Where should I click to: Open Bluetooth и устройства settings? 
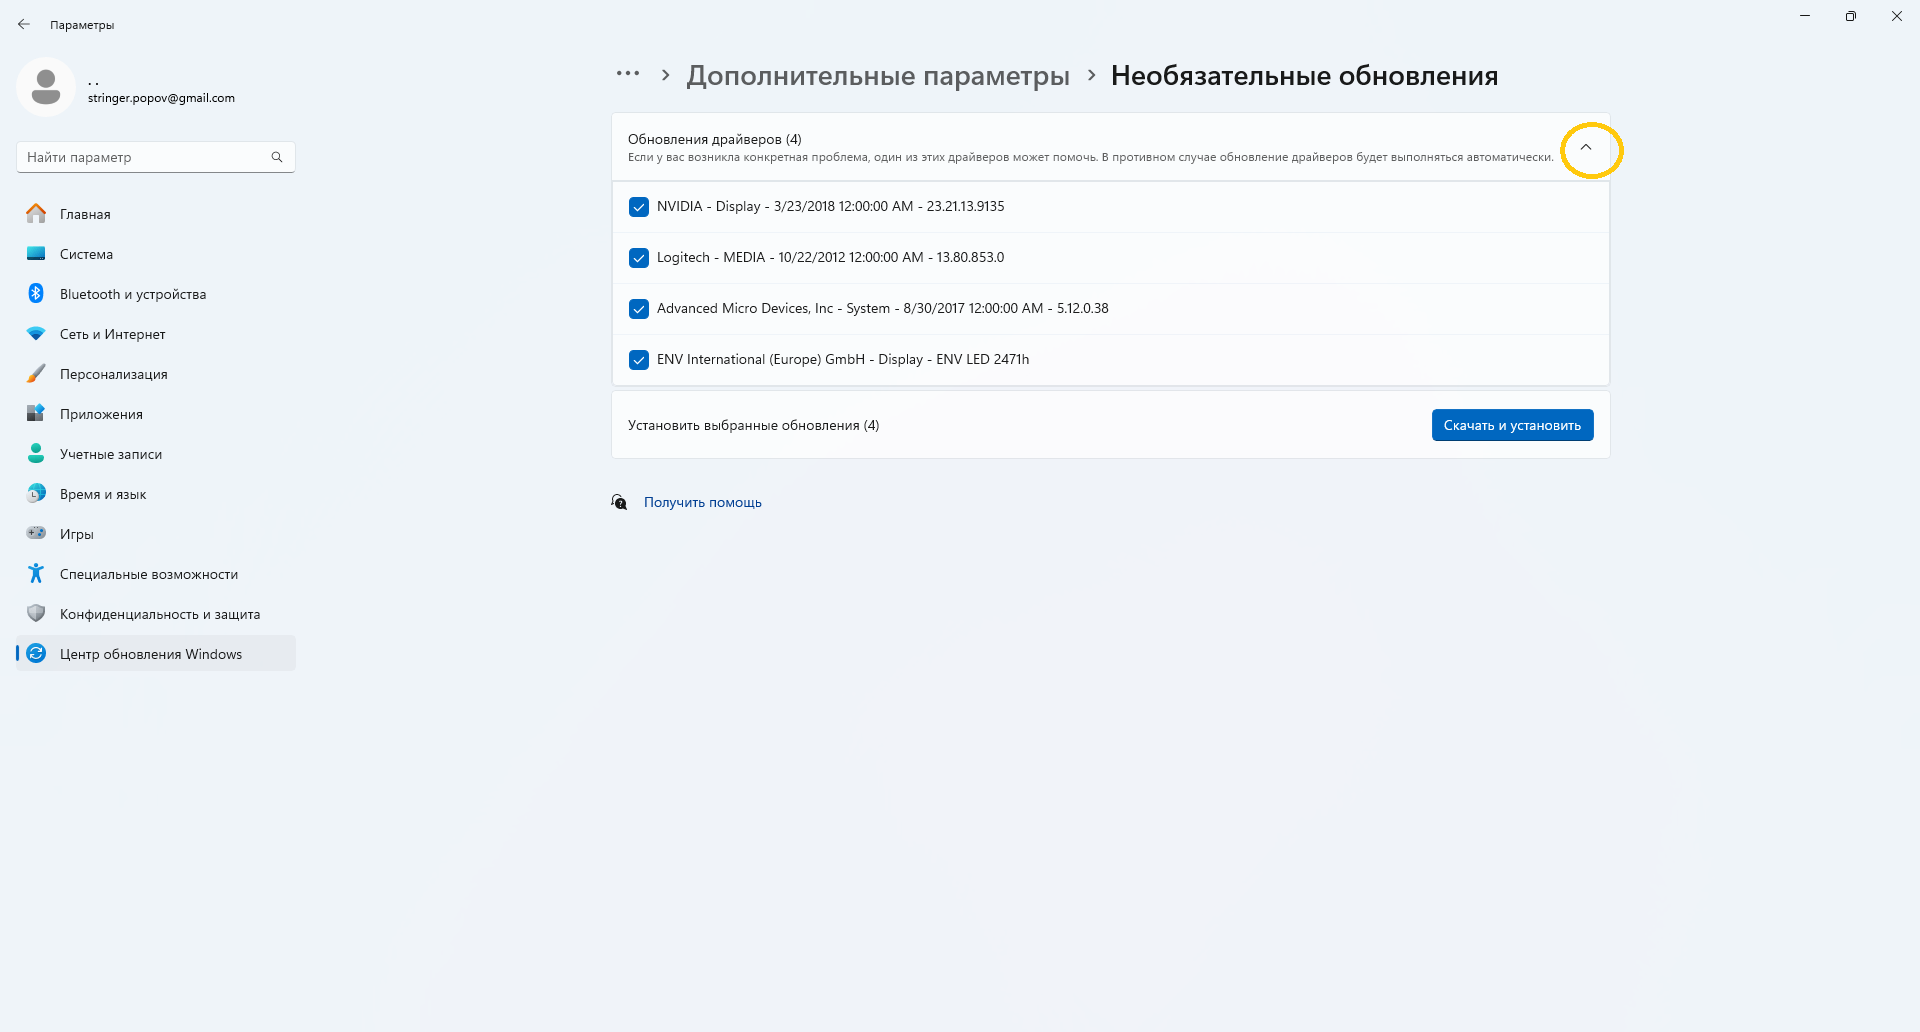132,294
